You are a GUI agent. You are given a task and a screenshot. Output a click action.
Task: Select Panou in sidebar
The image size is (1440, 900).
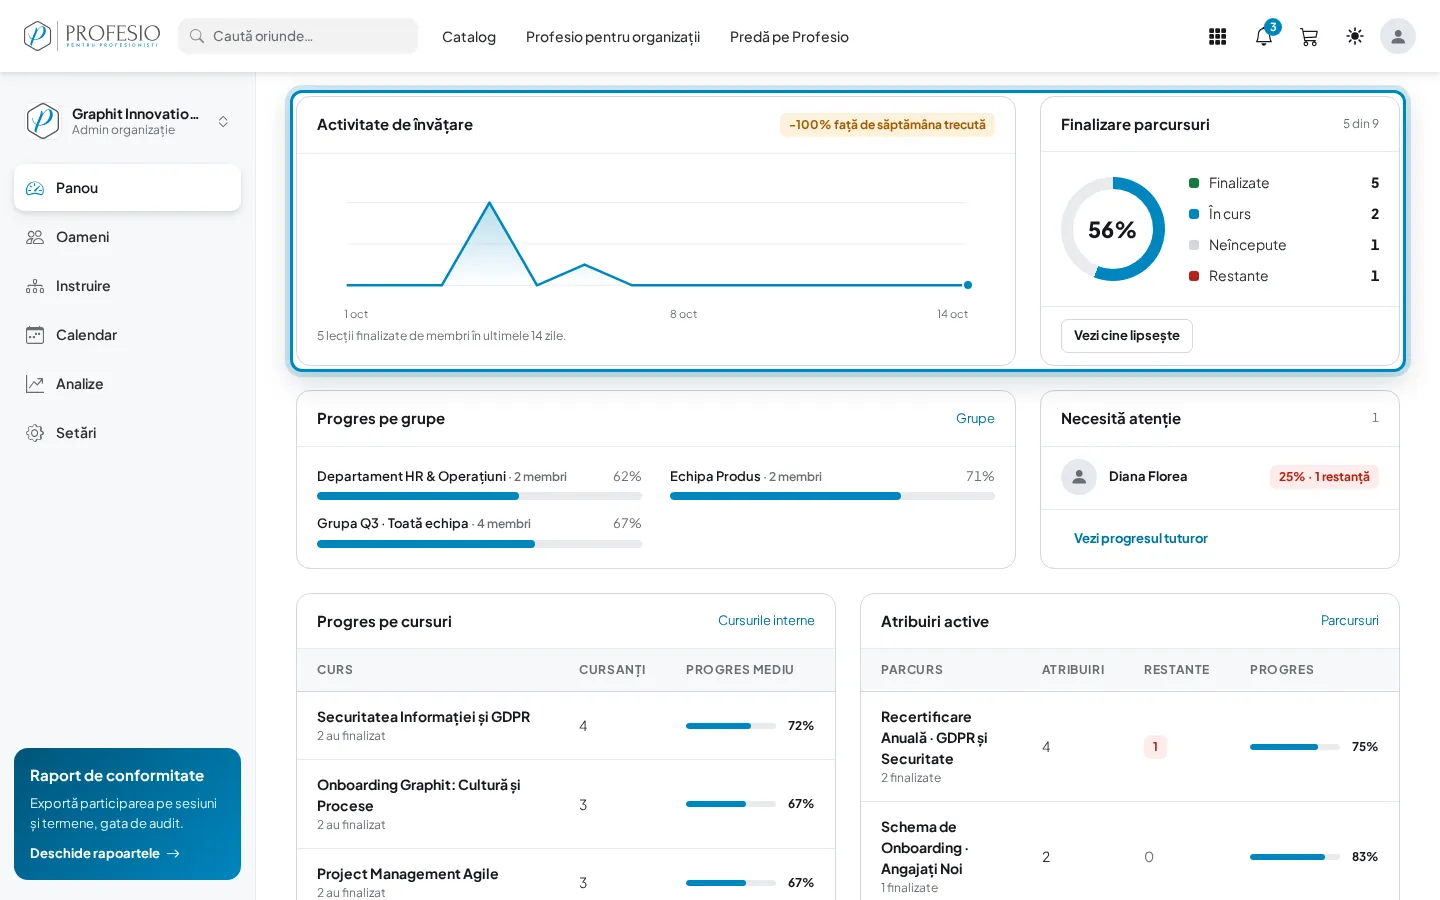[x=127, y=188]
